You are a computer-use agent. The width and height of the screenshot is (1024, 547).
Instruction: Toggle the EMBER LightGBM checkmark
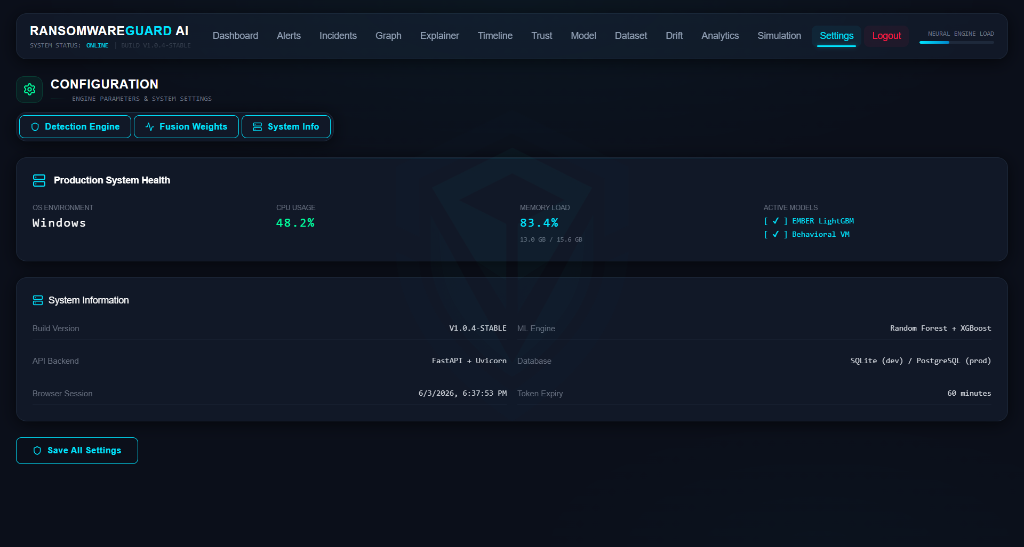pyautogui.click(x=776, y=221)
